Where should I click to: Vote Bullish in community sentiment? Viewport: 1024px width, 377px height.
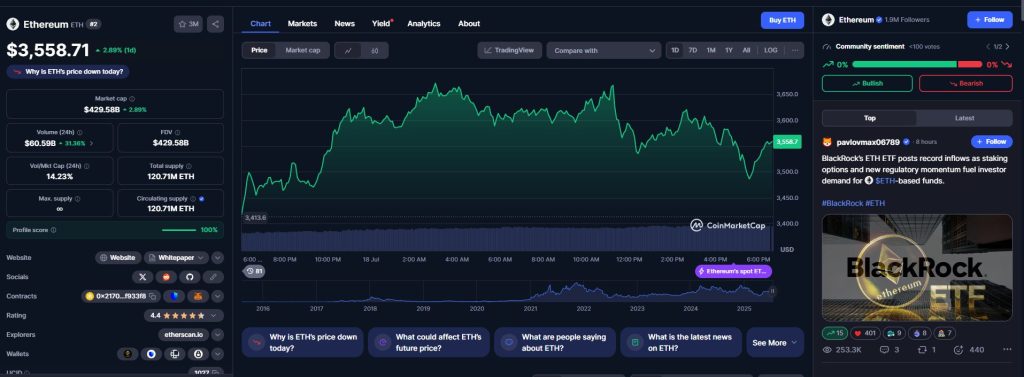tap(867, 84)
